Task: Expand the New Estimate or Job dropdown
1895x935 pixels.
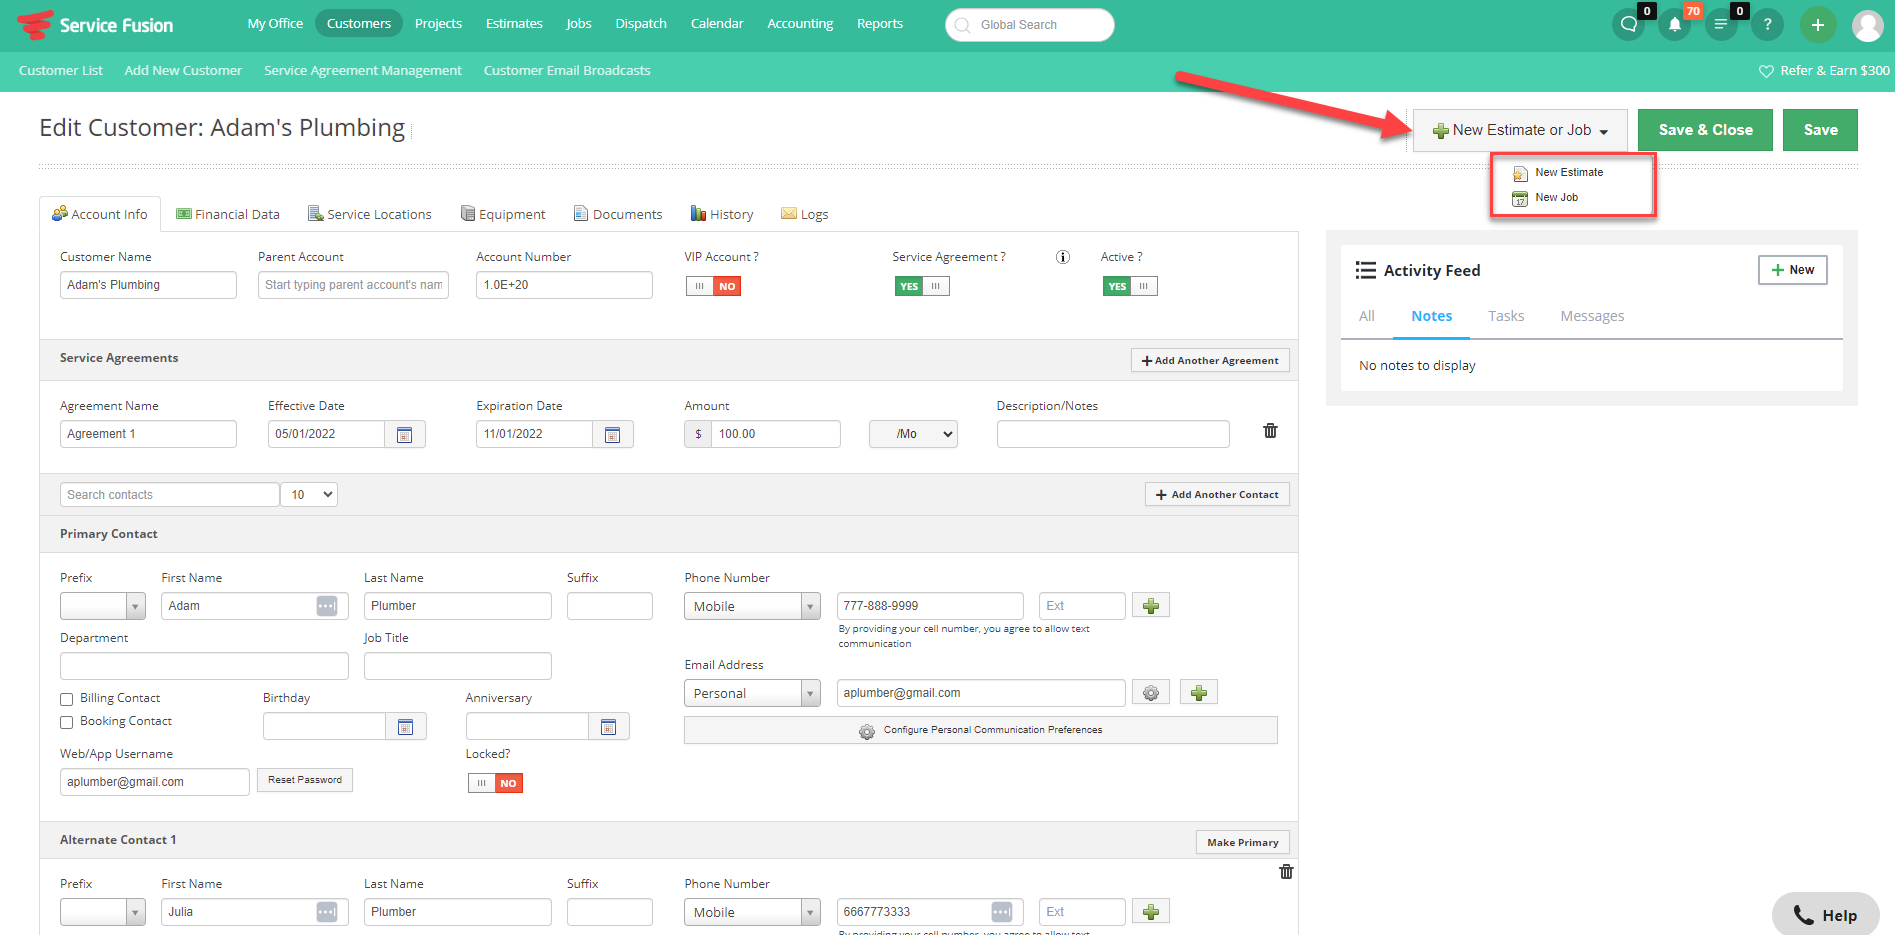Action: click(x=1520, y=130)
